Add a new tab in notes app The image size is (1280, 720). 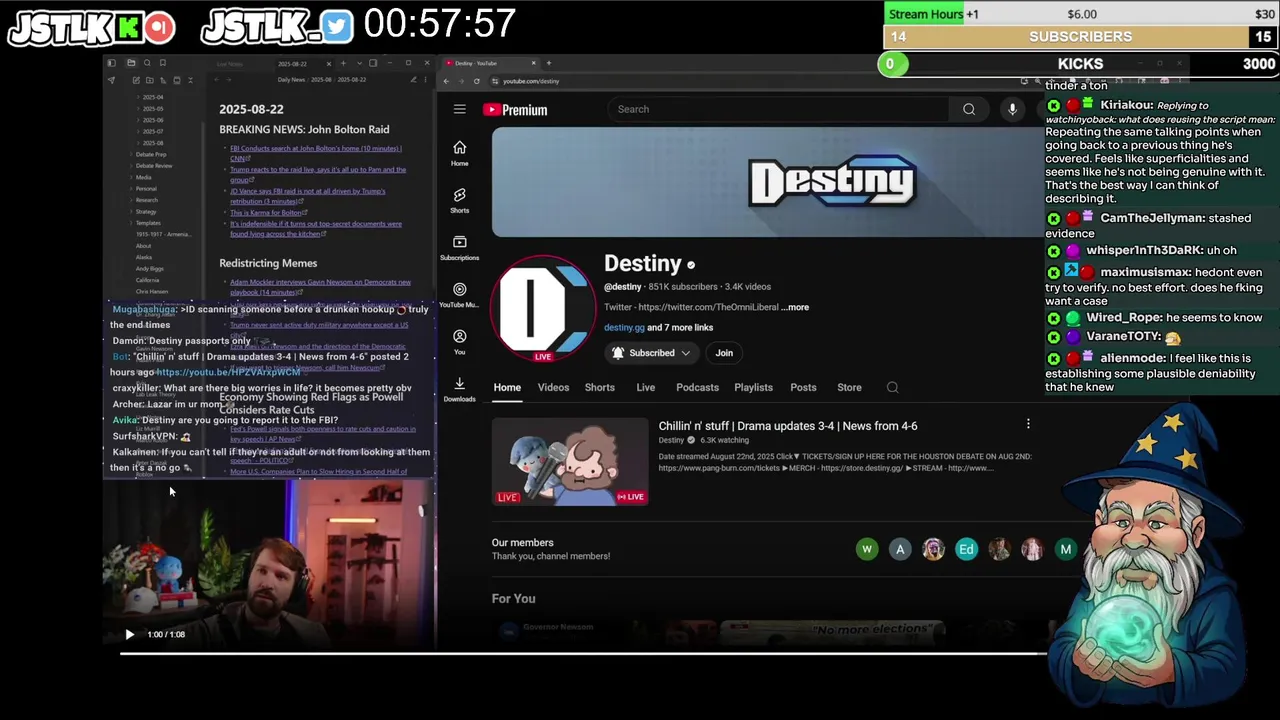click(342, 63)
